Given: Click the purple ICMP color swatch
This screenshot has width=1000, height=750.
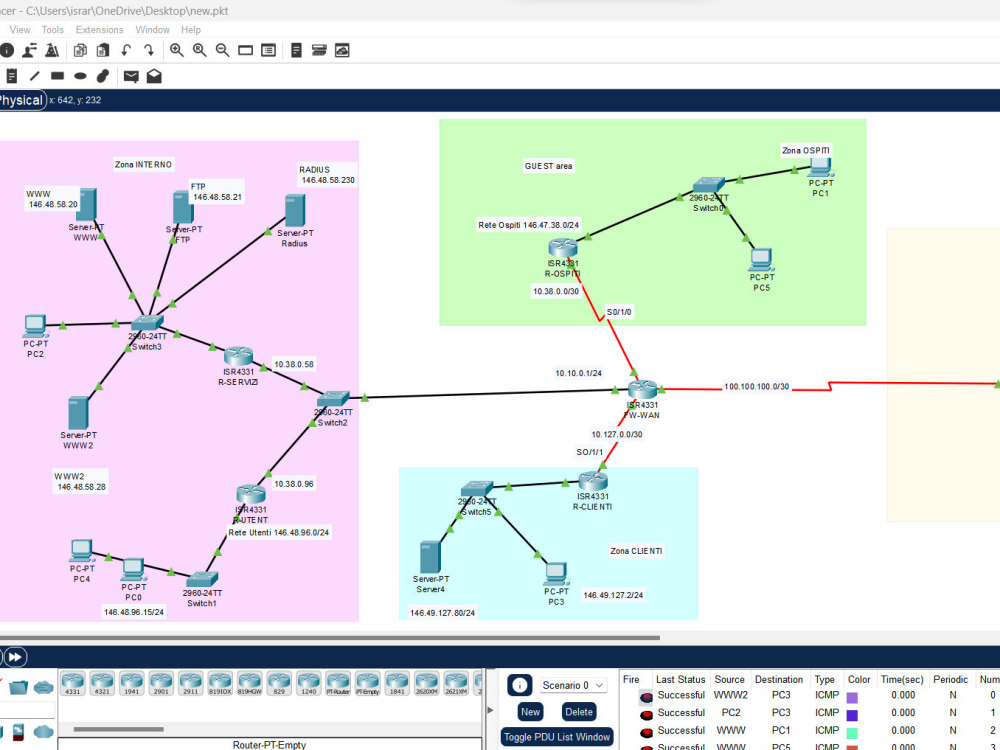Looking at the screenshot, I should (857, 694).
